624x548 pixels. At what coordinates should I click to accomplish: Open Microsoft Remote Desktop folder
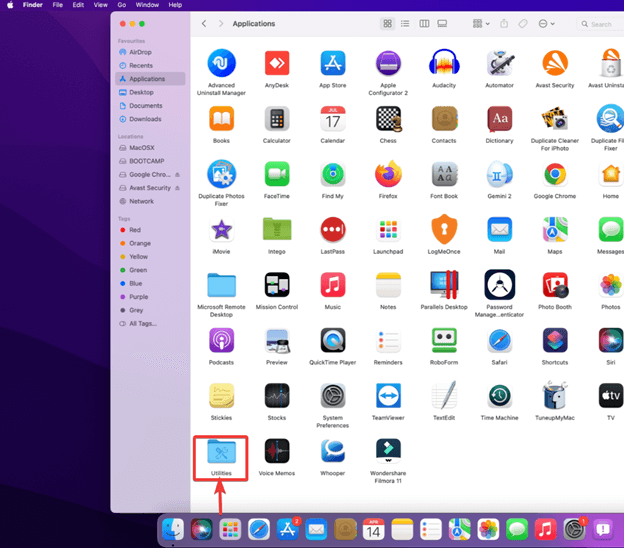click(x=221, y=285)
